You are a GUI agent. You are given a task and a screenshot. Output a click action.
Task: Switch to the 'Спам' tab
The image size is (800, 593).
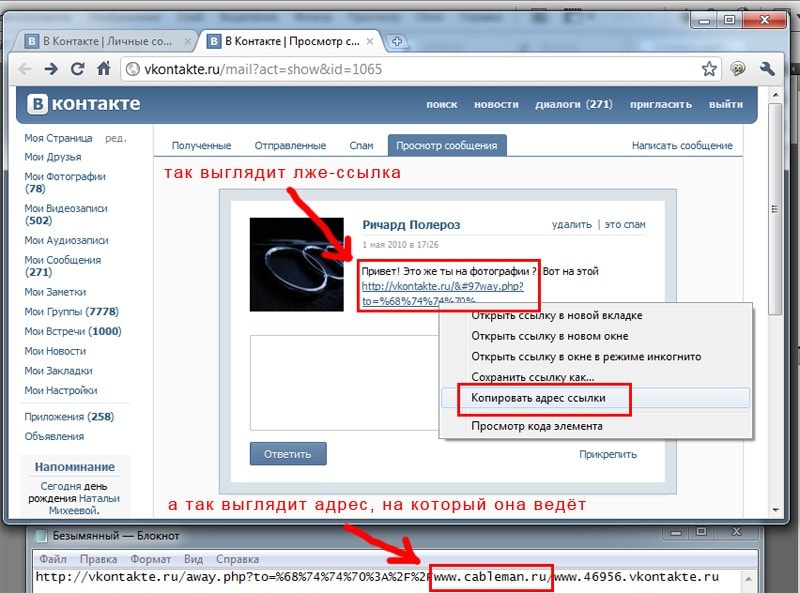click(361, 145)
